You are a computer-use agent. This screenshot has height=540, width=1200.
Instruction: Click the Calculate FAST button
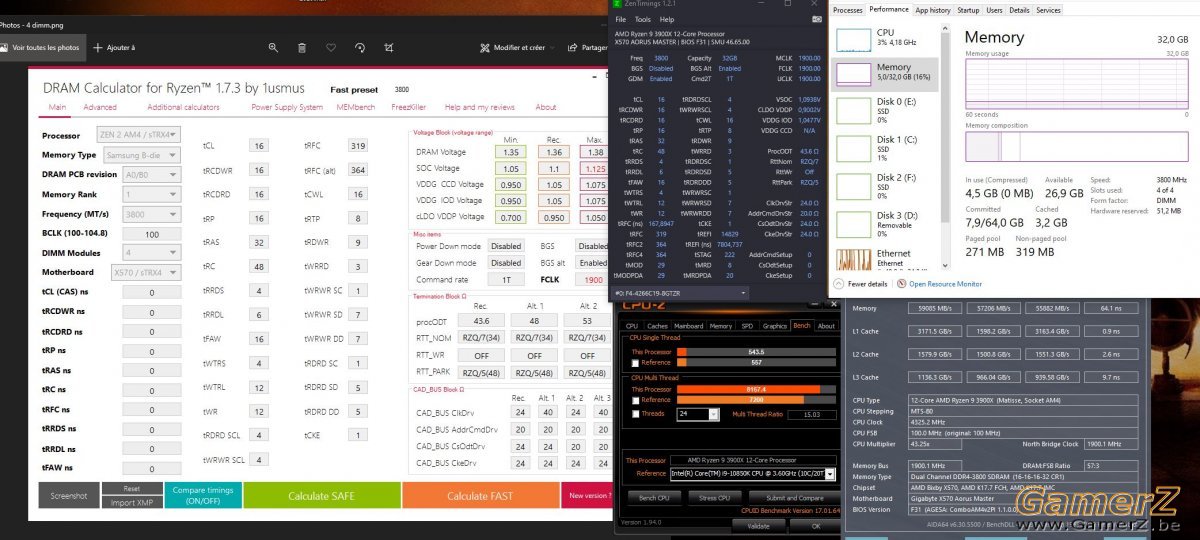[481, 495]
